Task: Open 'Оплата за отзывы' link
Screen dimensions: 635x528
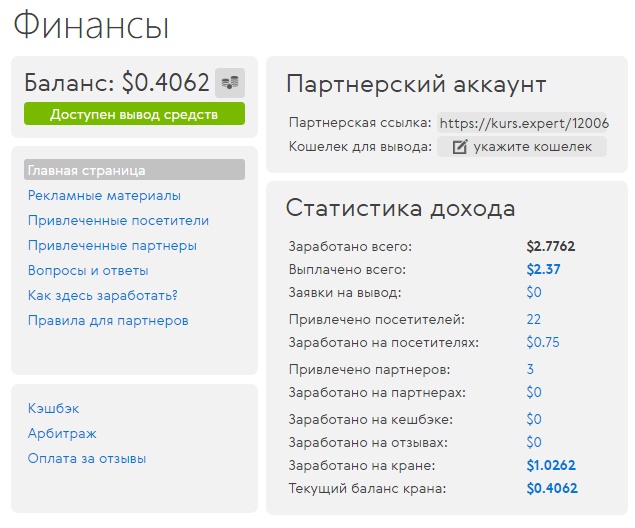Action: 87,459
